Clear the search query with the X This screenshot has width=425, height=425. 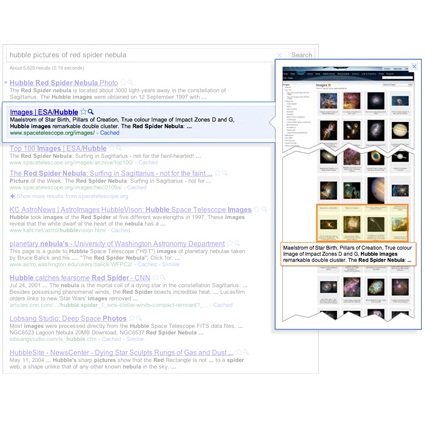pyautogui.click(x=279, y=55)
